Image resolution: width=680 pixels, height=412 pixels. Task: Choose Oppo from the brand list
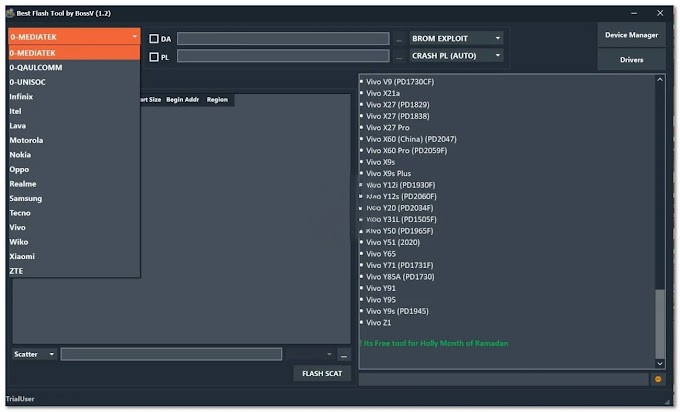point(74,169)
